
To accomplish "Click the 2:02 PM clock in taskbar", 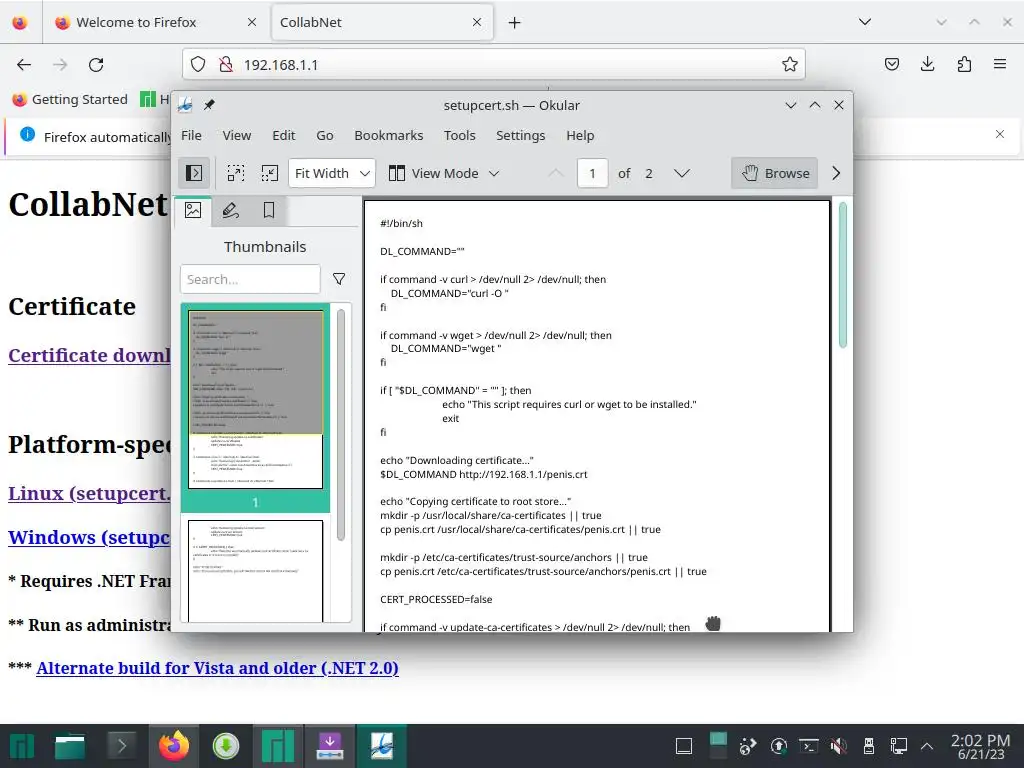I will point(980,746).
